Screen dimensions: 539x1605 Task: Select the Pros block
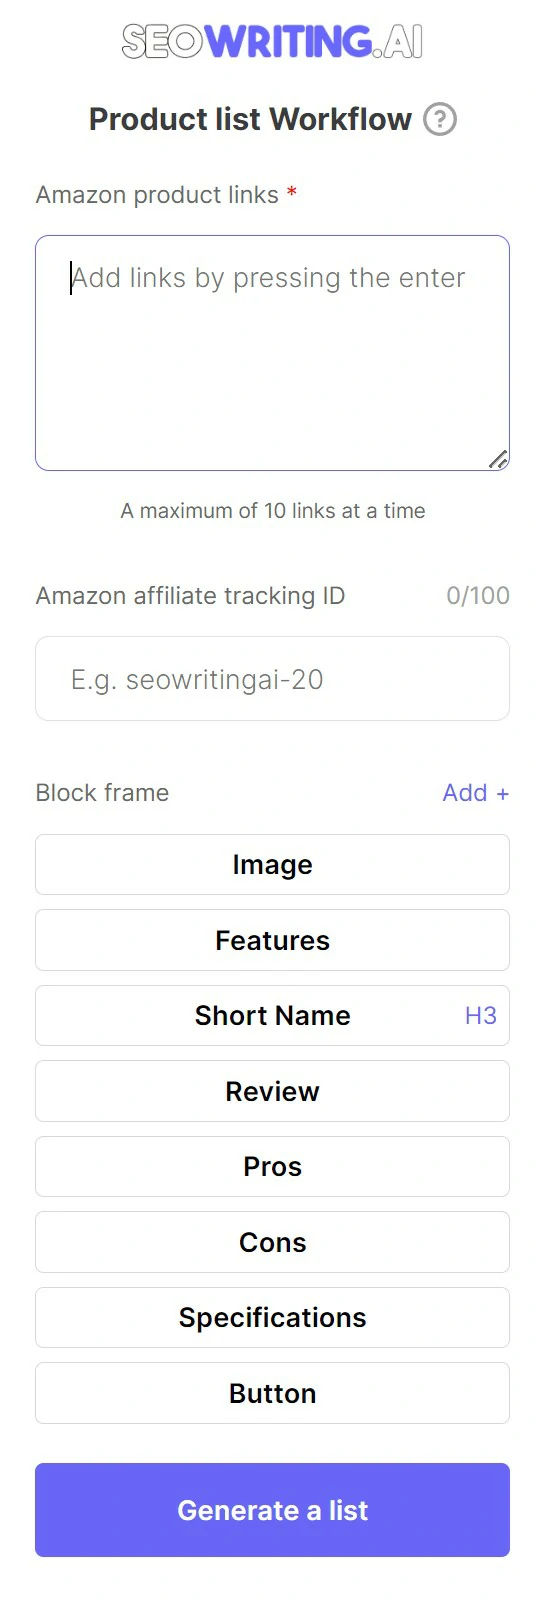272,1167
